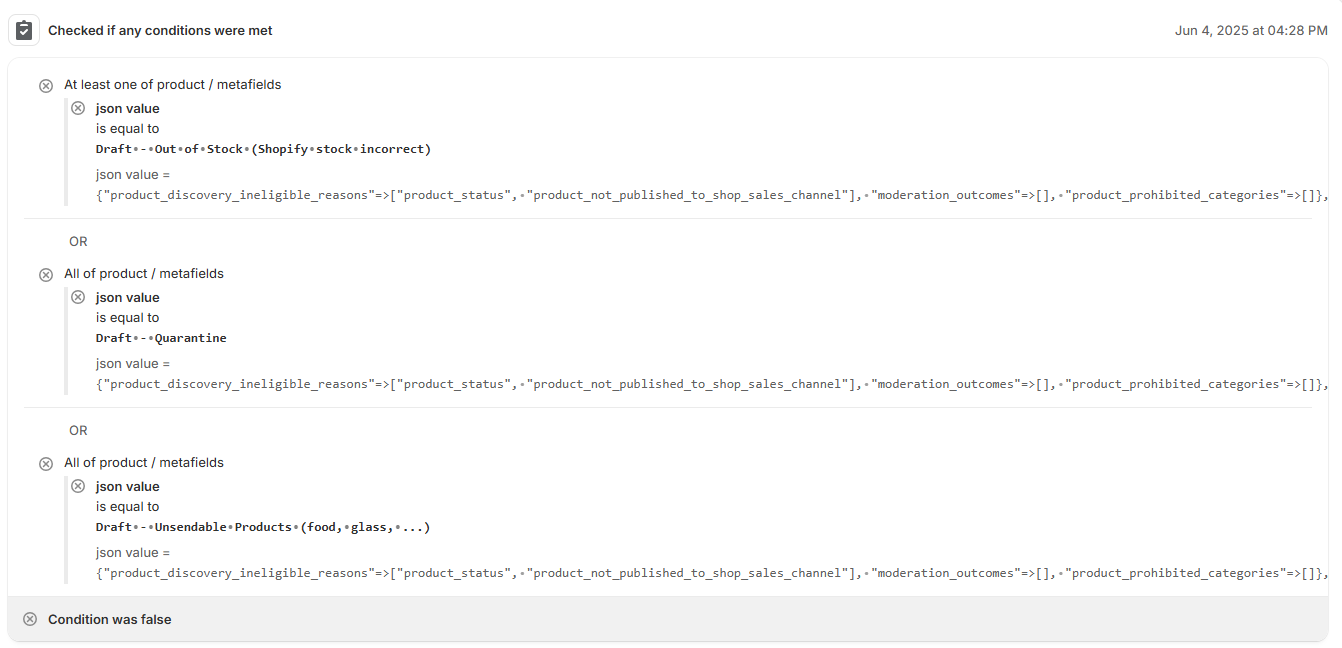Viewport: 1342px width, 648px height.
Task: Click the first 'OR' separator label
Action: 78,242
